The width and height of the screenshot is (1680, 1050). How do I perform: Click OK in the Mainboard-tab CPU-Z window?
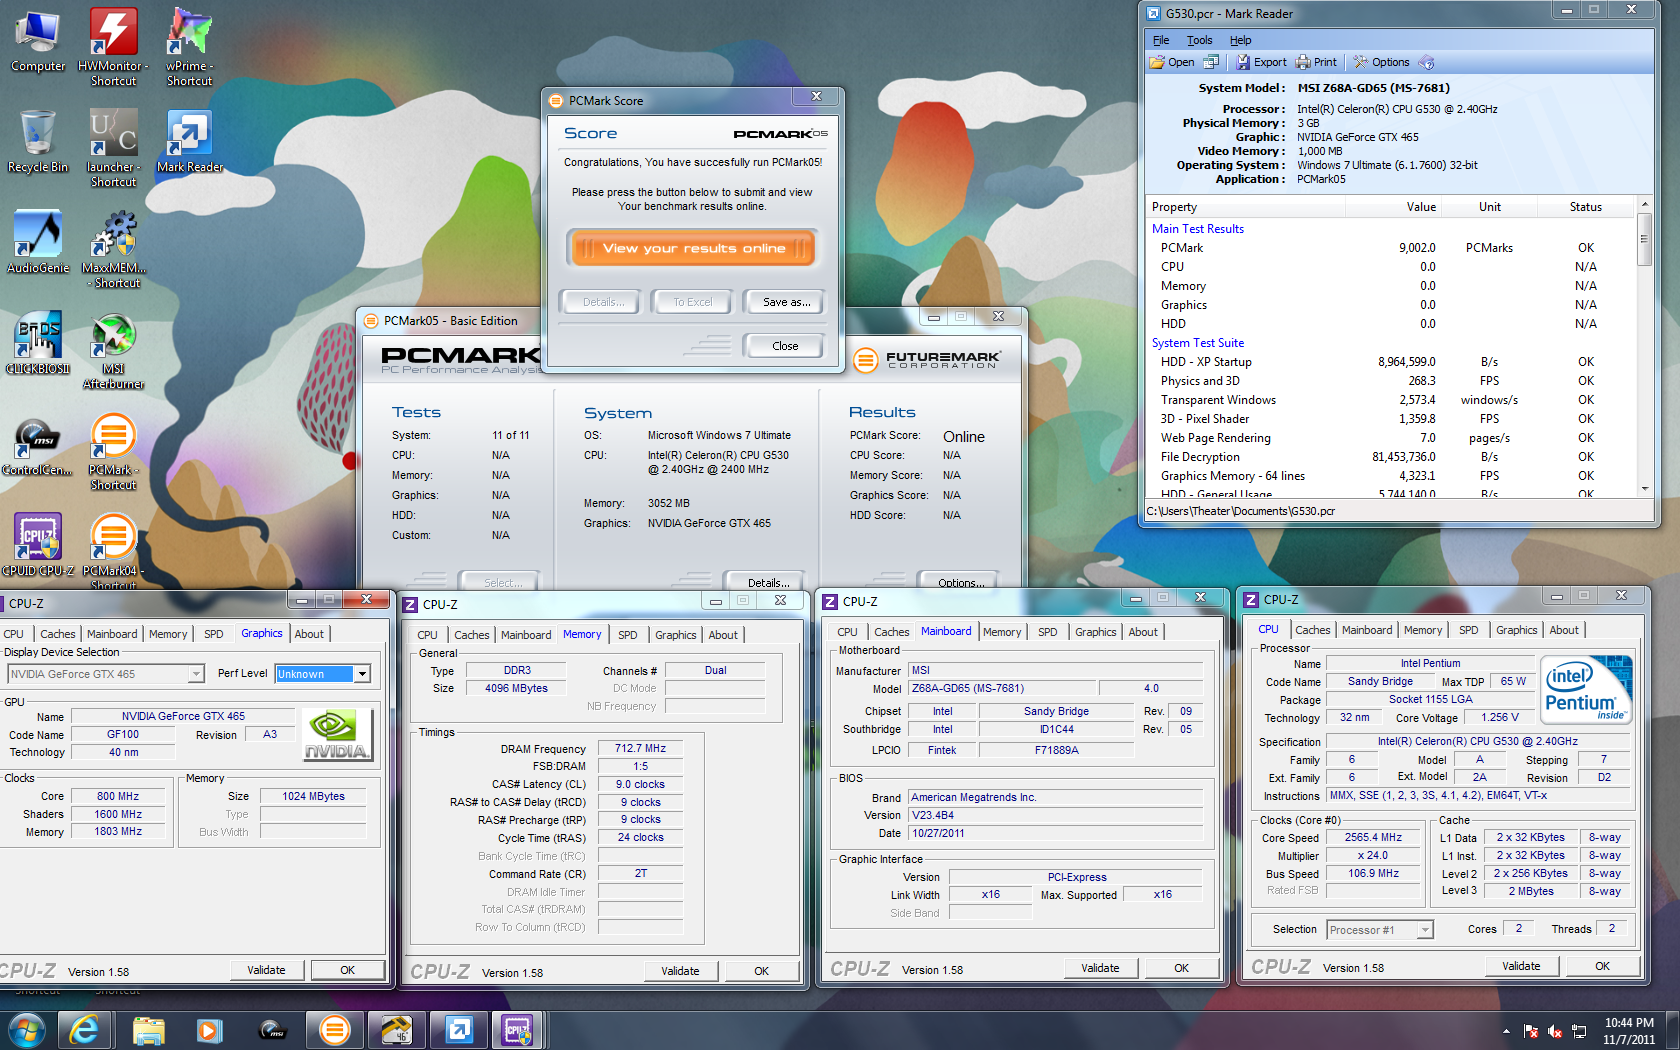point(1181,968)
